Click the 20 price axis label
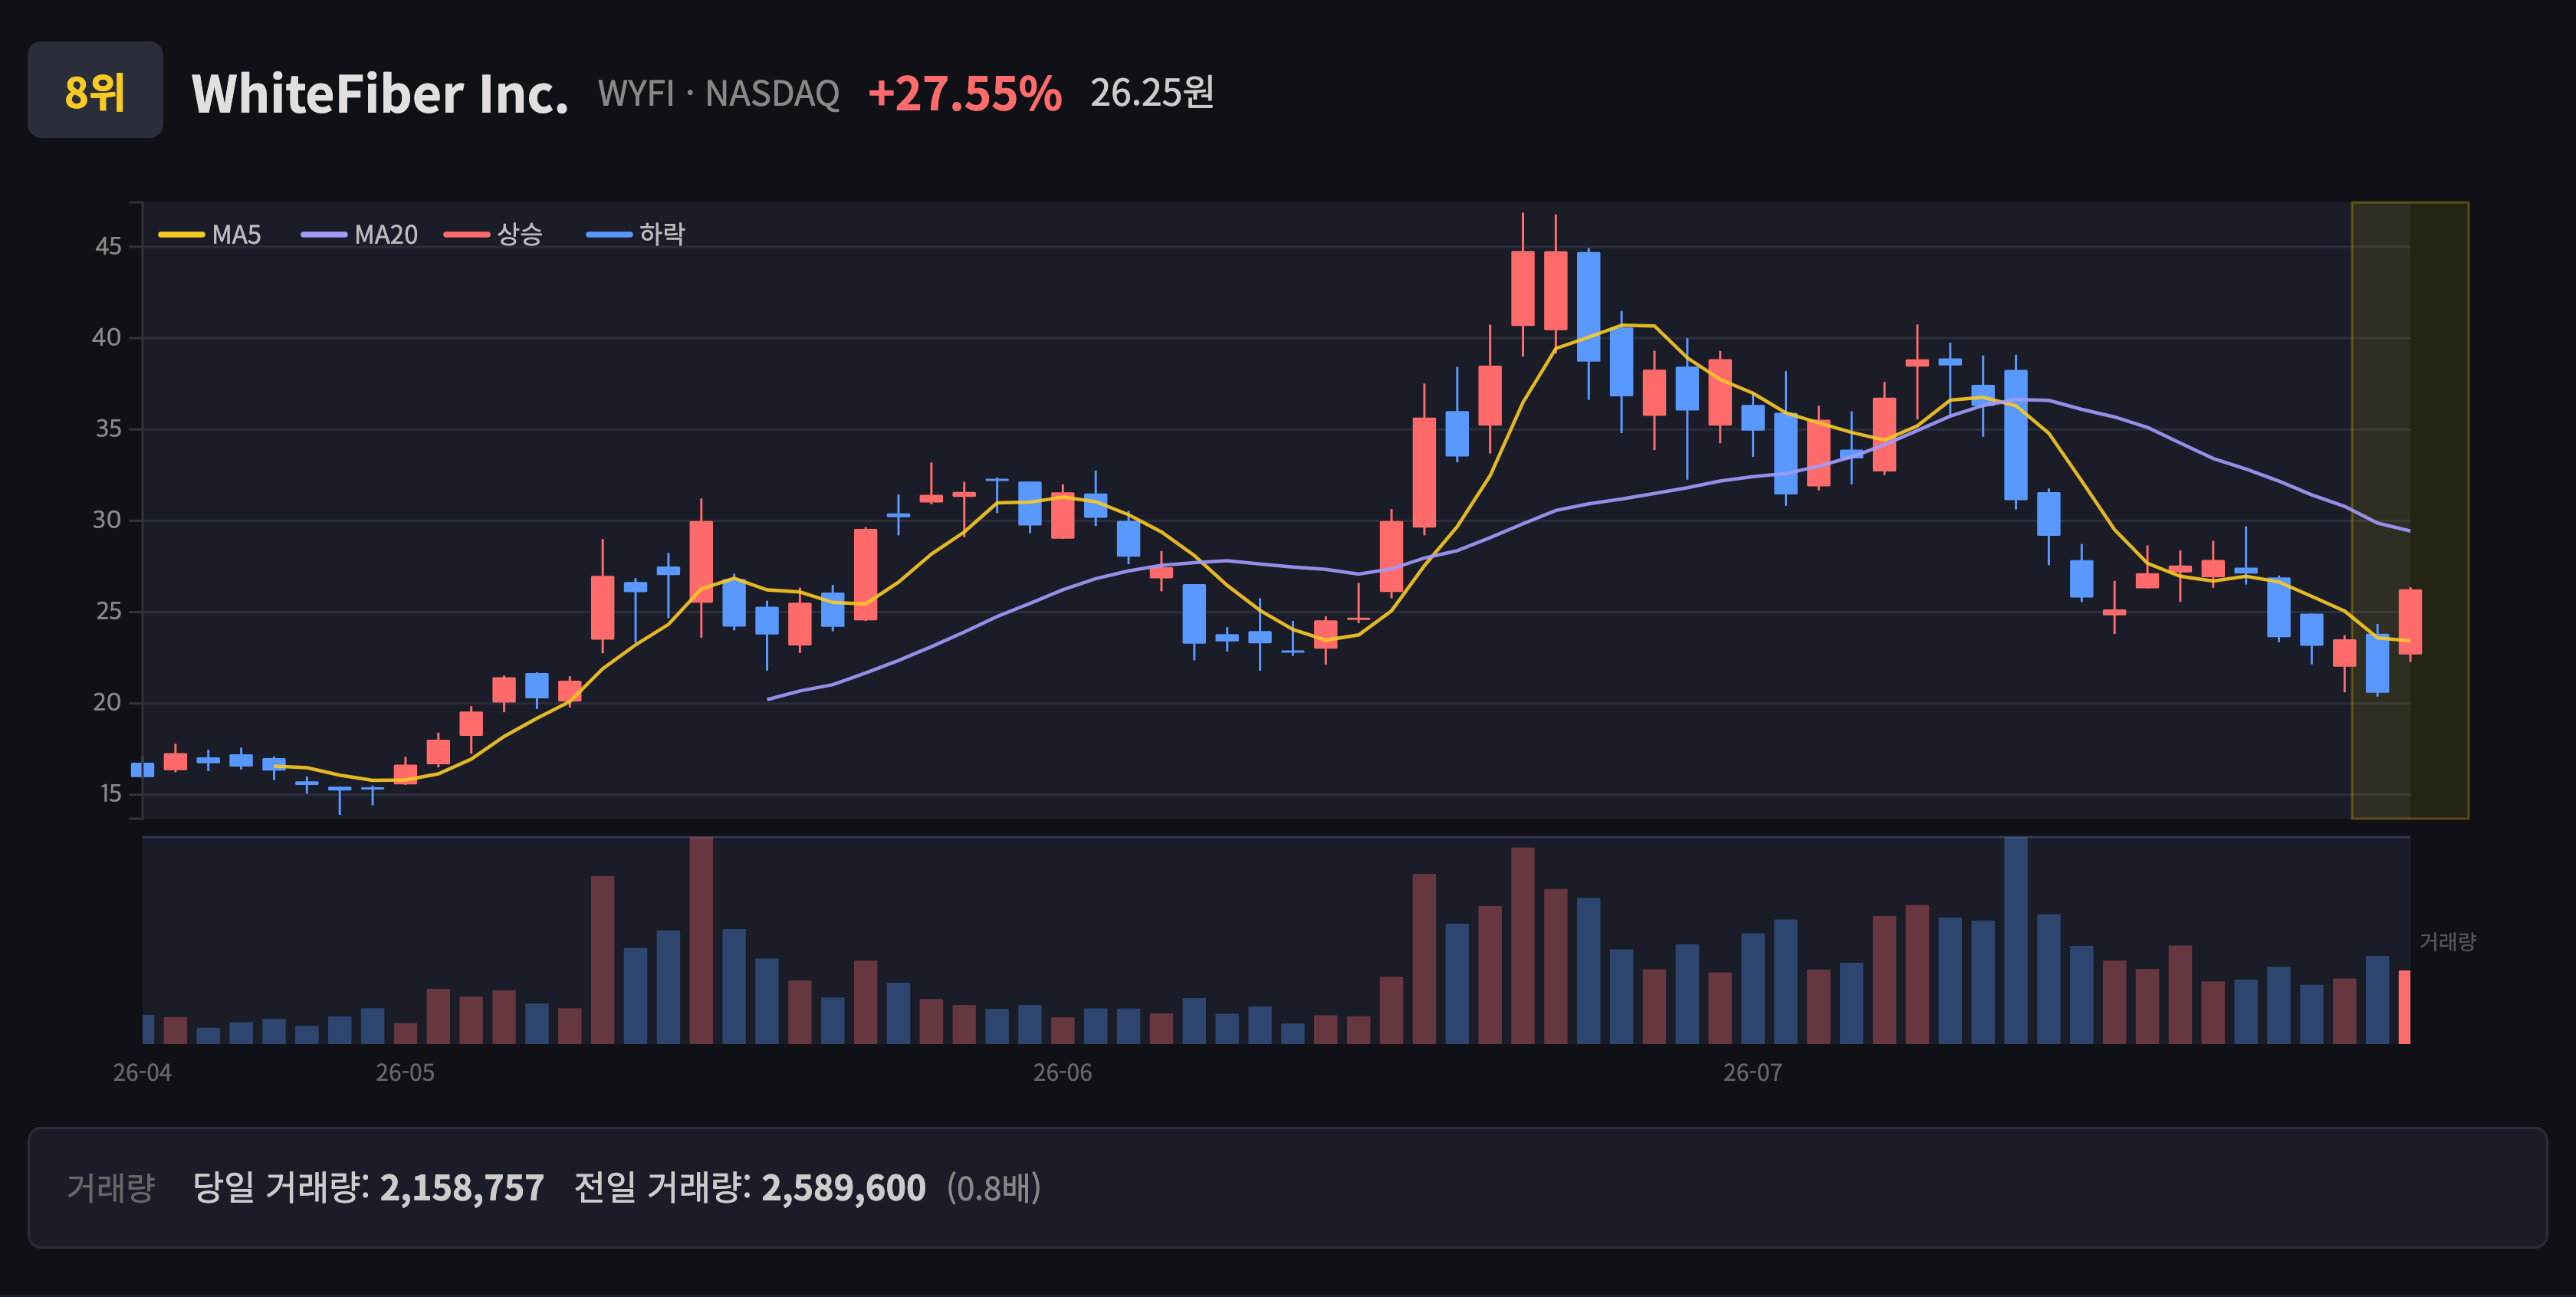Screen dimensions: 2576x1297 (107, 703)
